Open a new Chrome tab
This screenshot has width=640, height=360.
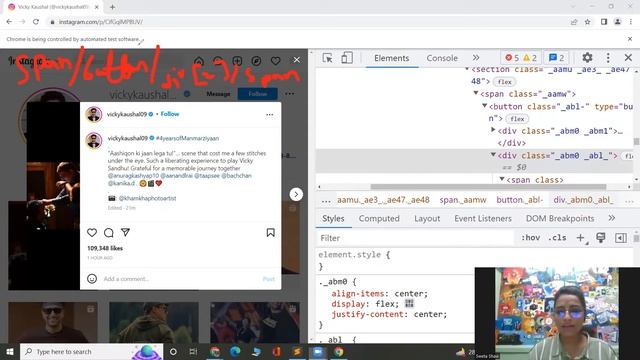pos(112,7)
